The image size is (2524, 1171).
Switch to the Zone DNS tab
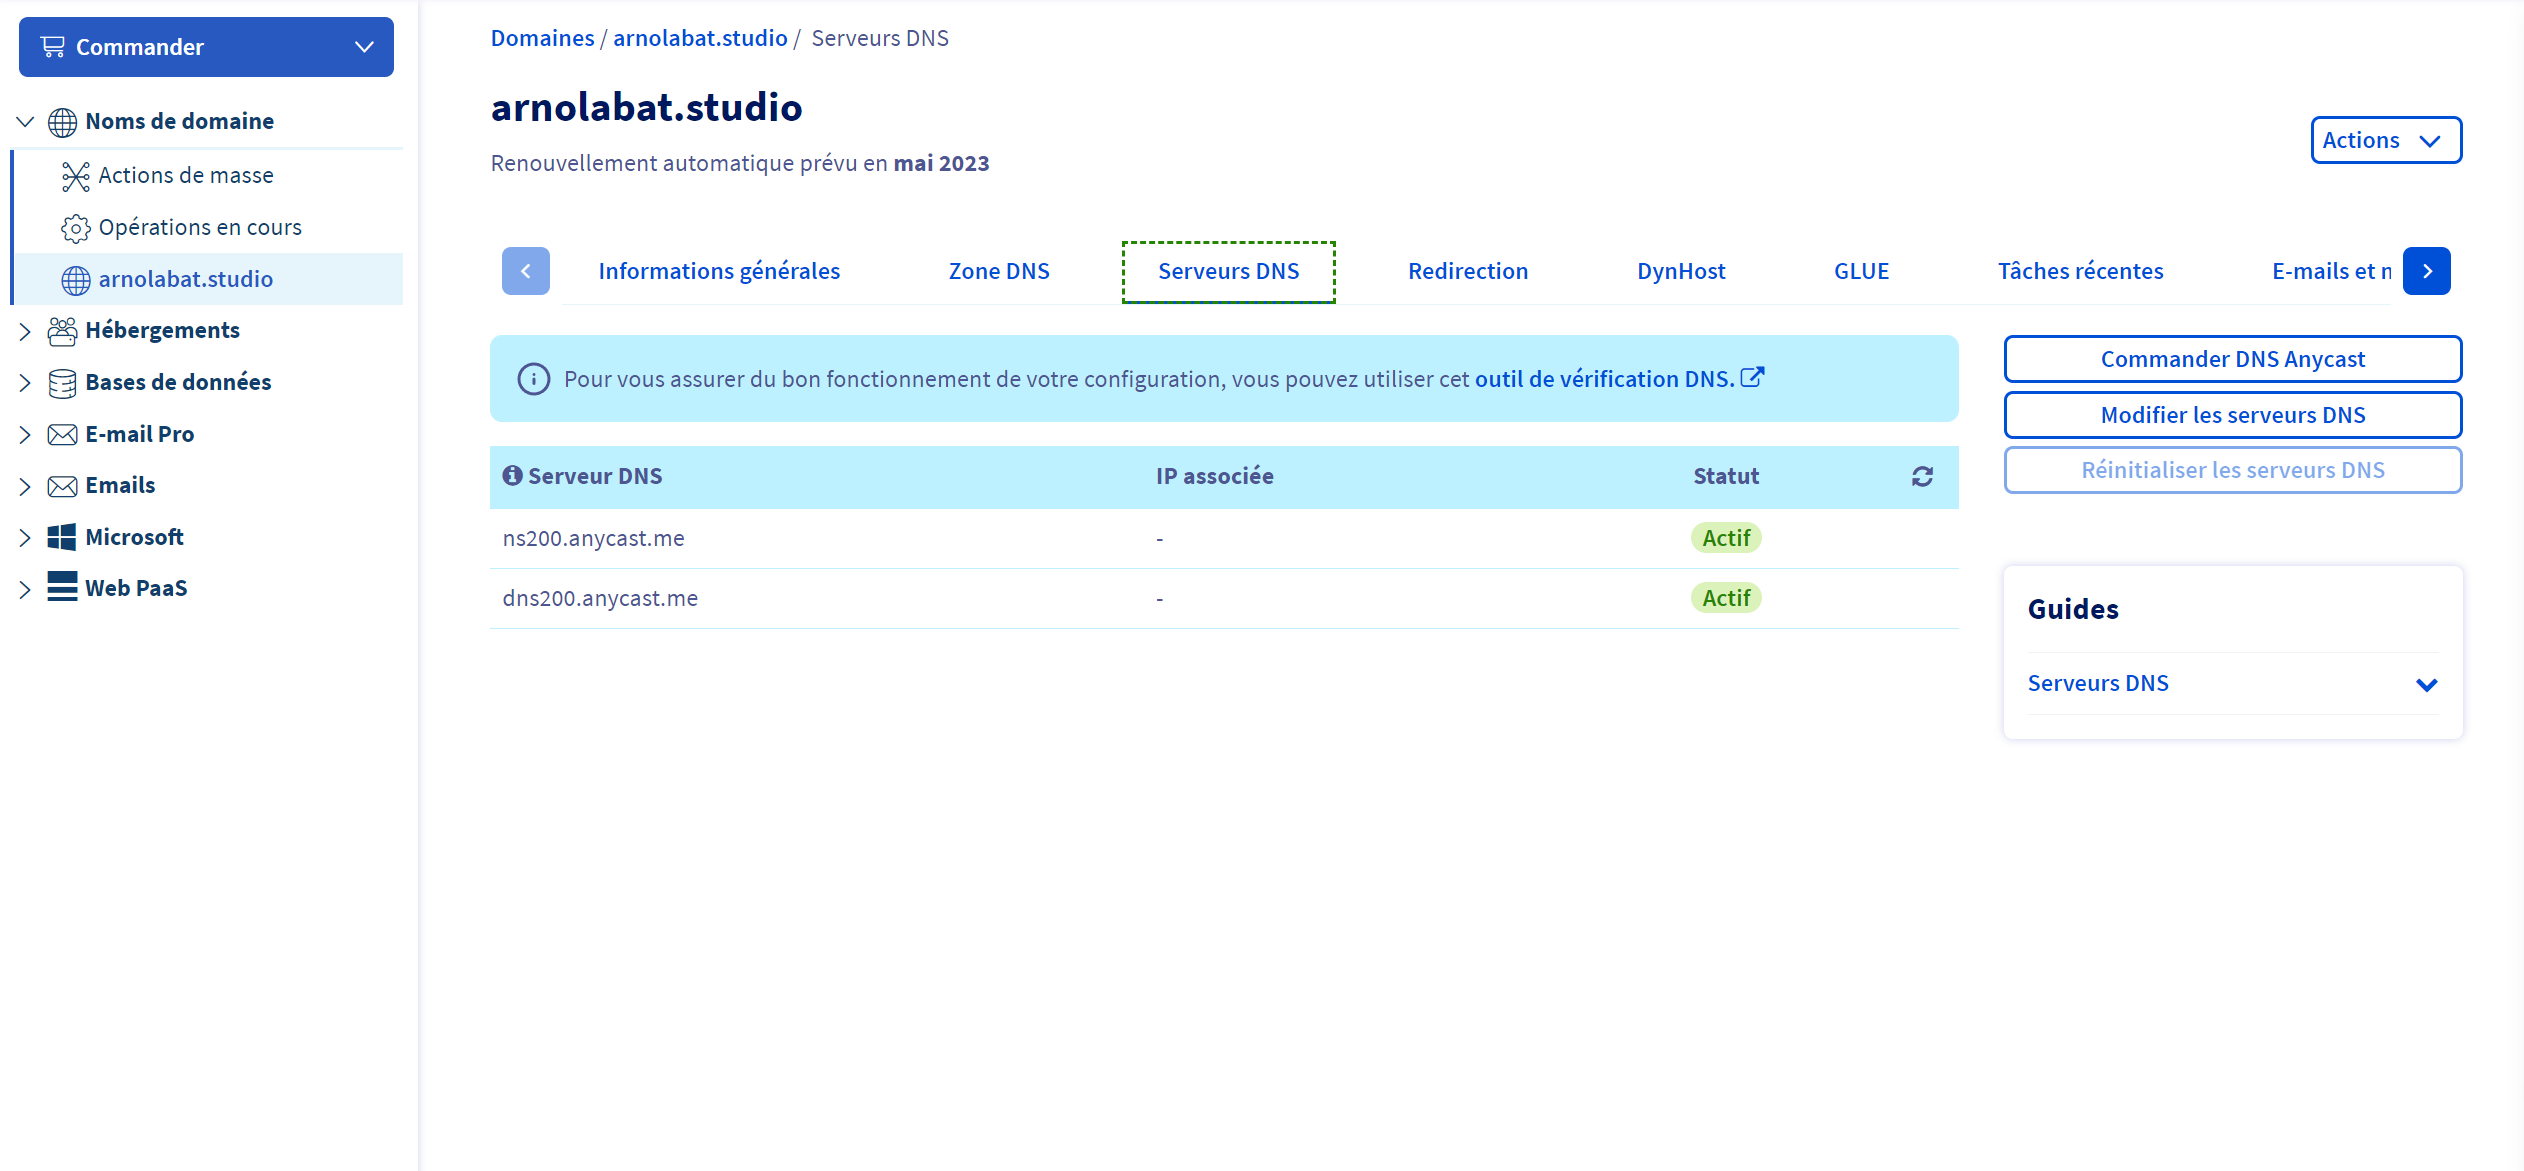point(998,271)
